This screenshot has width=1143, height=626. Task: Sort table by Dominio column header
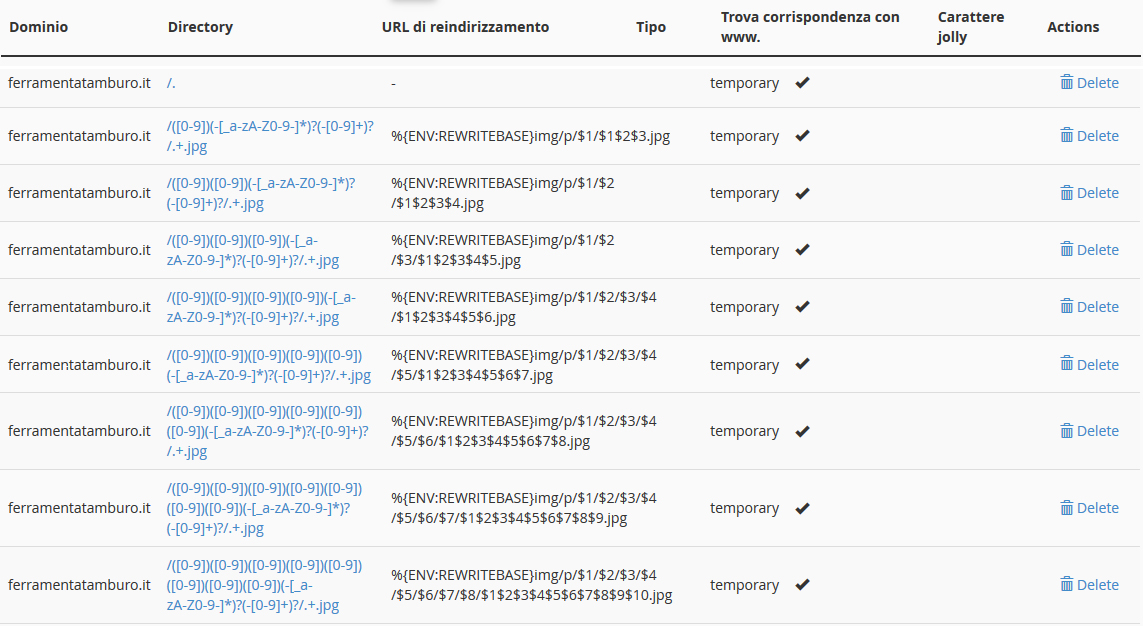pos(39,27)
